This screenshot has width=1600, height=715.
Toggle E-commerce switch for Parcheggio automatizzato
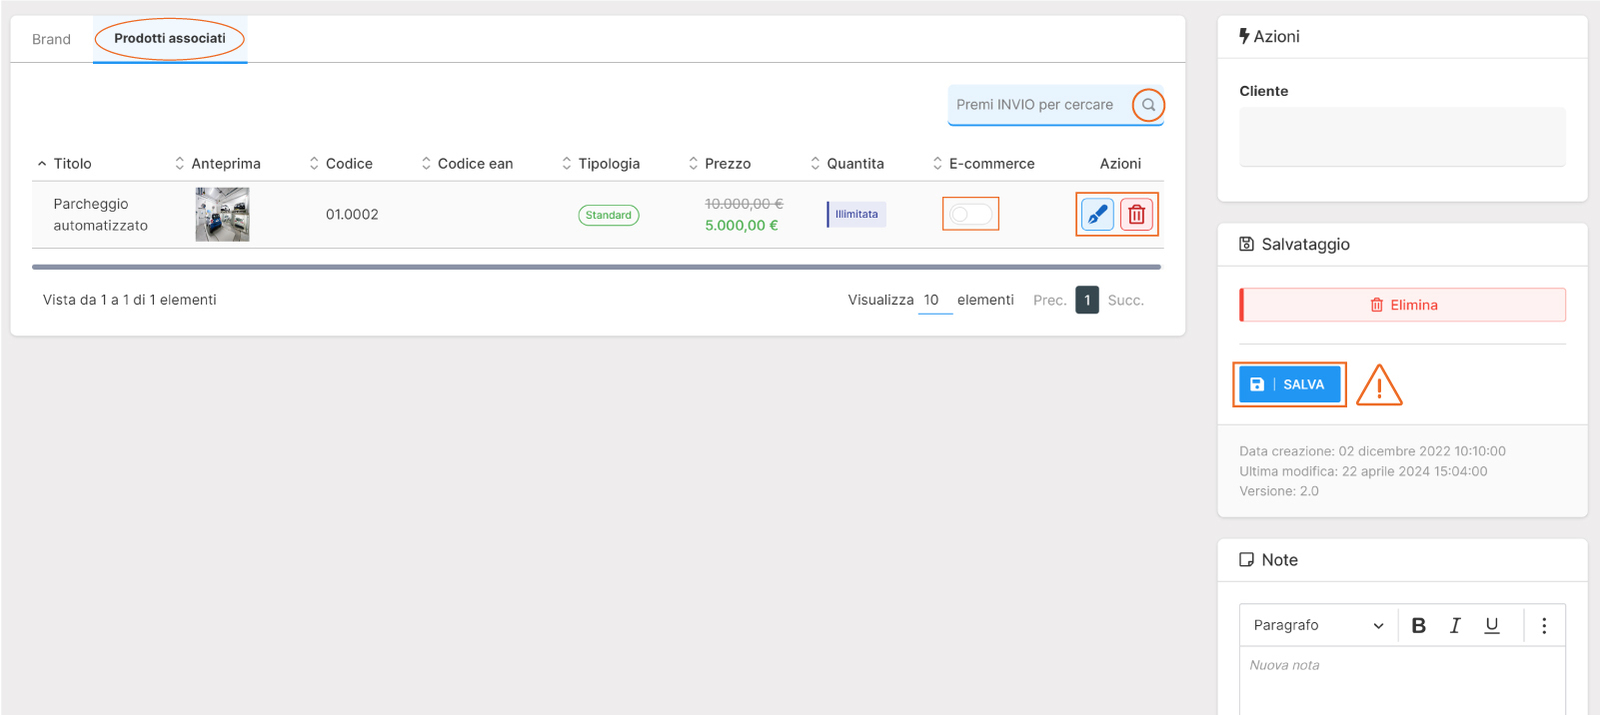point(970,214)
